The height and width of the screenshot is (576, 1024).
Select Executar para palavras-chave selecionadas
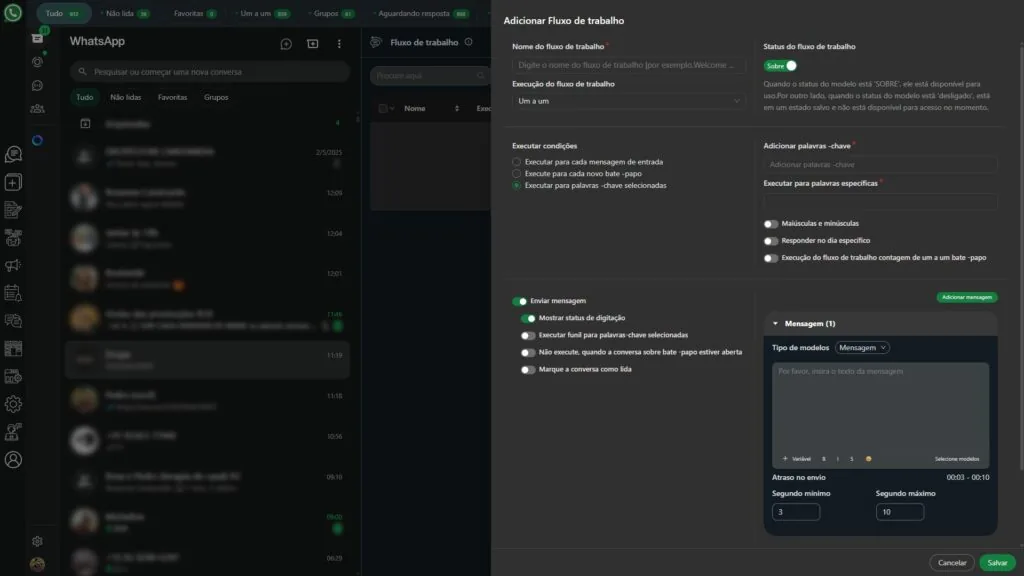coord(517,185)
